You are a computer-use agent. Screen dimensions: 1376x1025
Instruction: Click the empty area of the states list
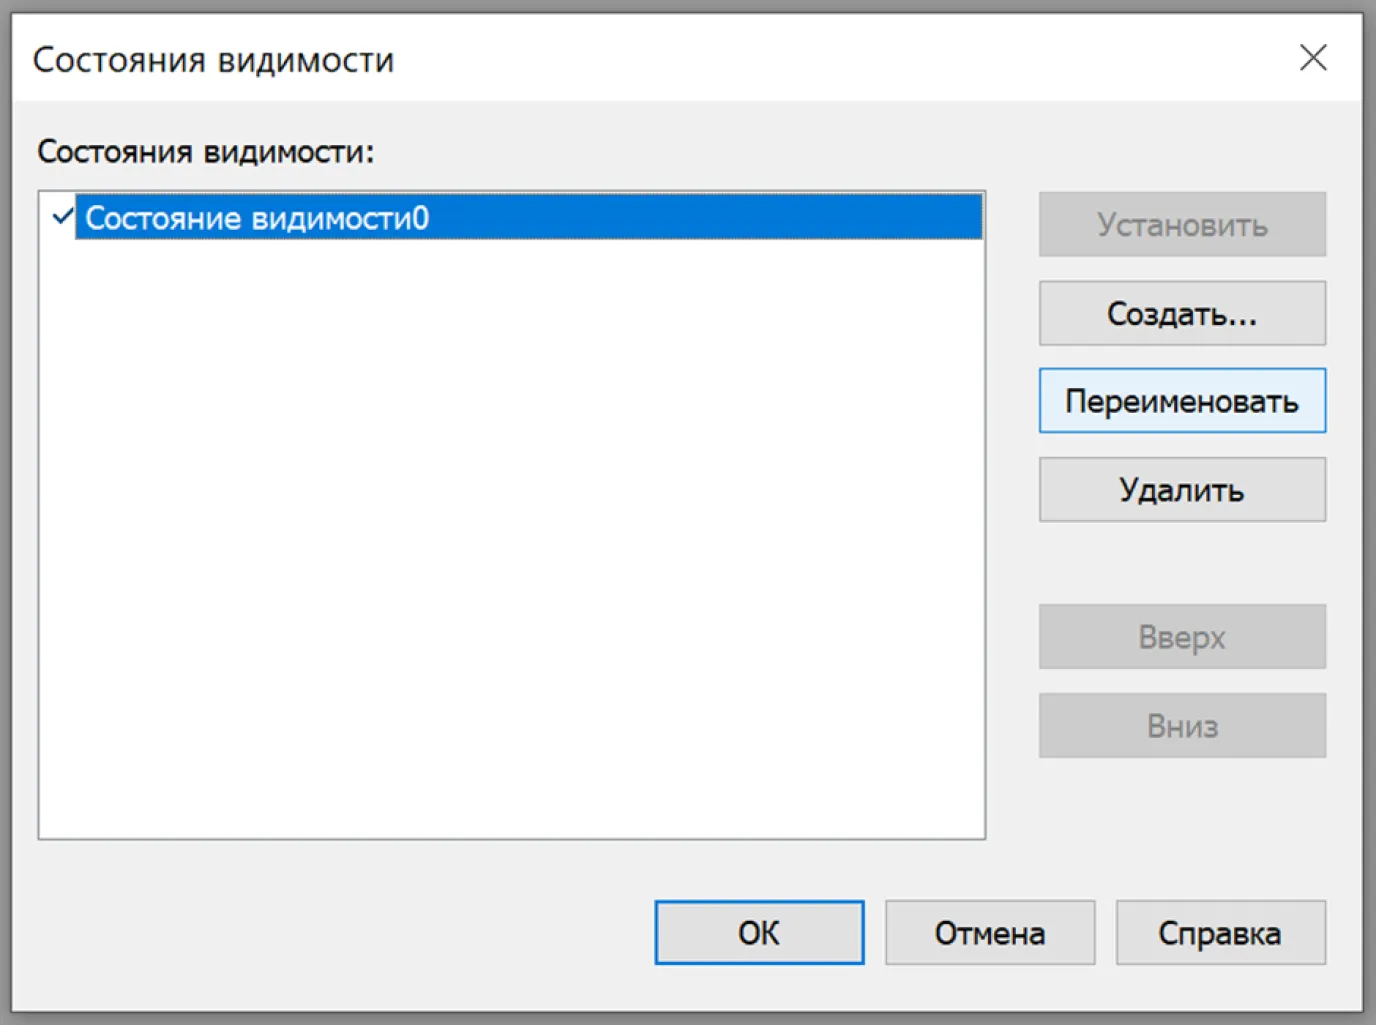point(511,540)
